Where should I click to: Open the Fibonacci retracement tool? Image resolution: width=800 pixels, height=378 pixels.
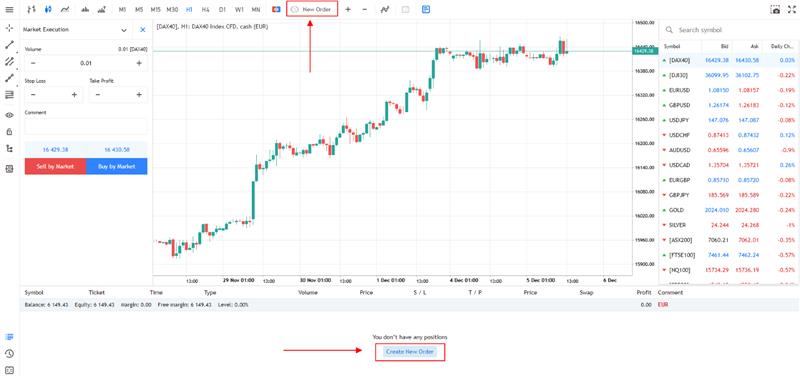point(9,95)
